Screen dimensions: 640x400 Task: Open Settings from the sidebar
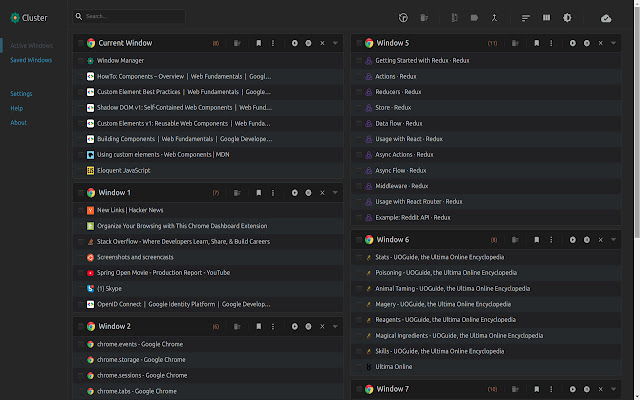(x=21, y=93)
